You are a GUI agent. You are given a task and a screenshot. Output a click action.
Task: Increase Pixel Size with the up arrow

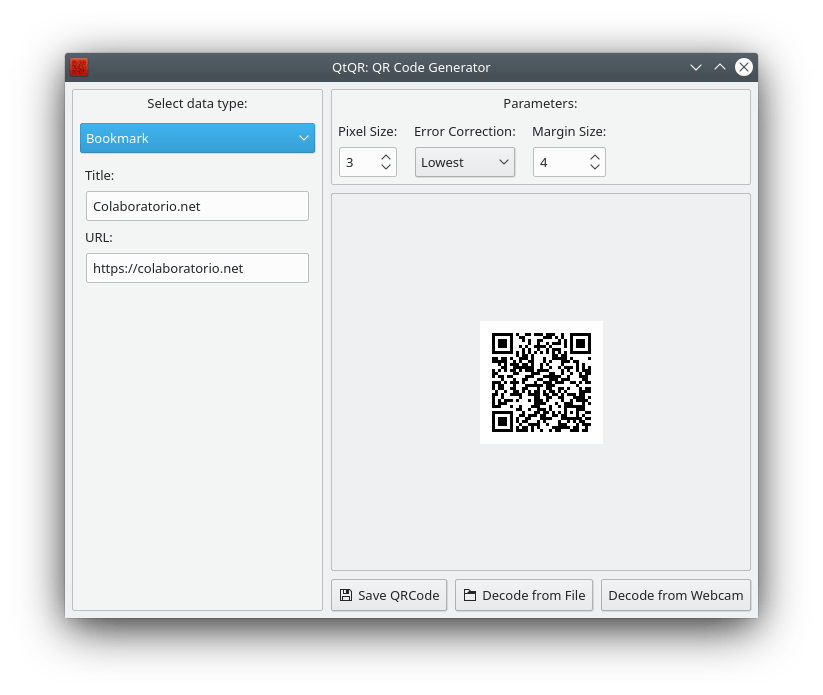386,157
